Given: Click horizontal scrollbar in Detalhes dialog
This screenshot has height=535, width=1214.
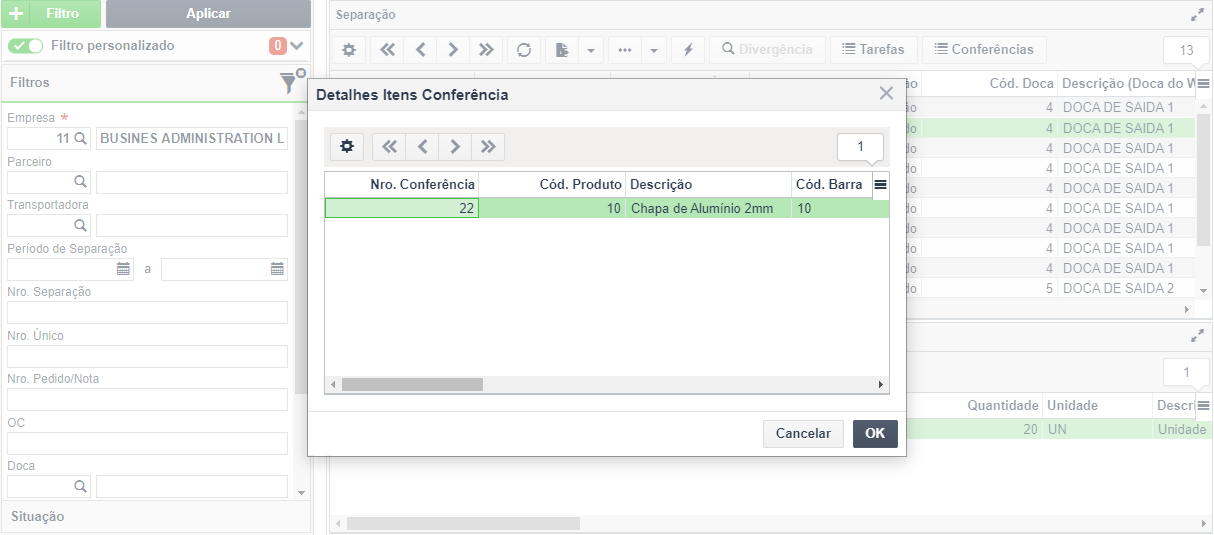Looking at the screenshot, I should [412, 384].
